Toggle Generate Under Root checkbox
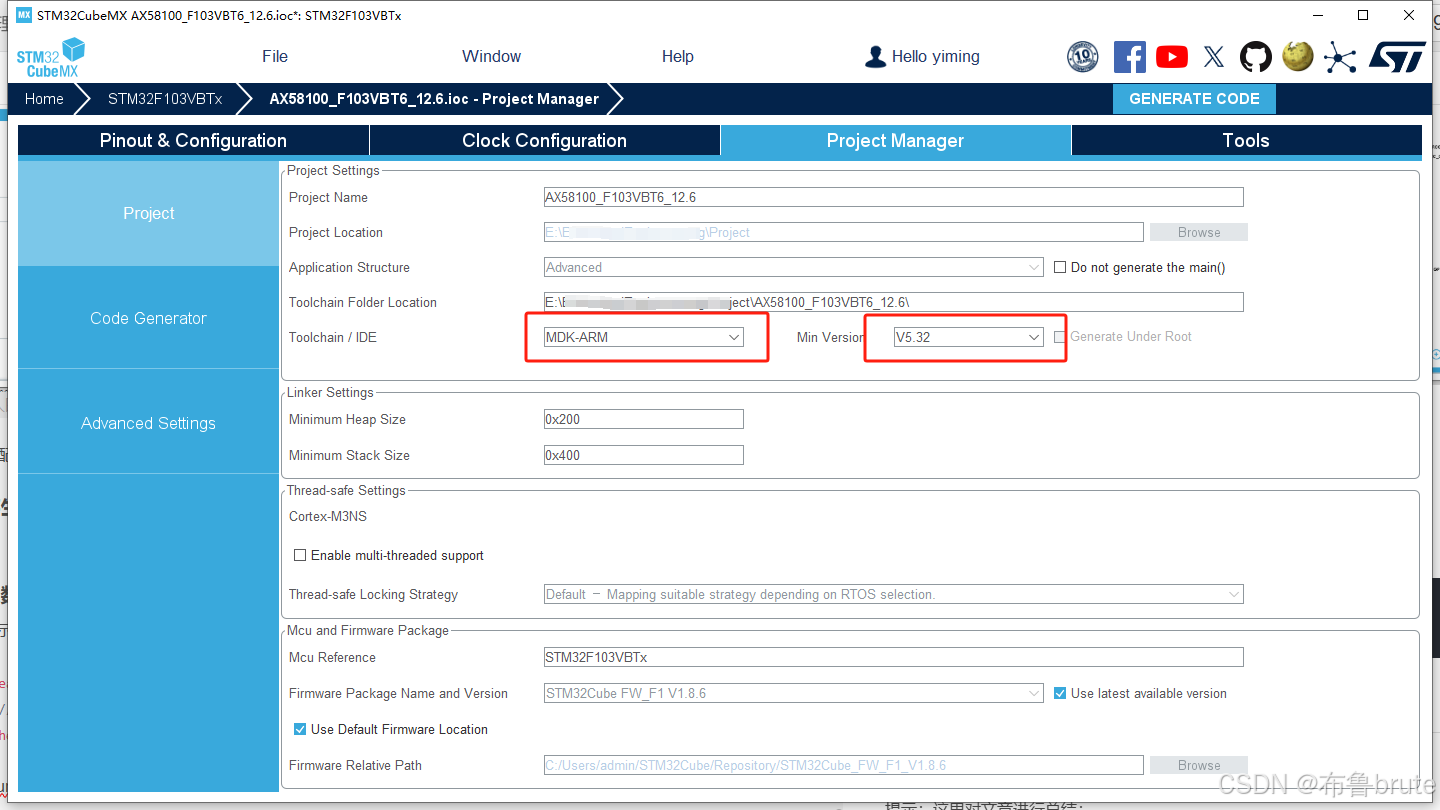Image resolution: width=1440 pixels, height=810 pixels. pos(1060,337)
